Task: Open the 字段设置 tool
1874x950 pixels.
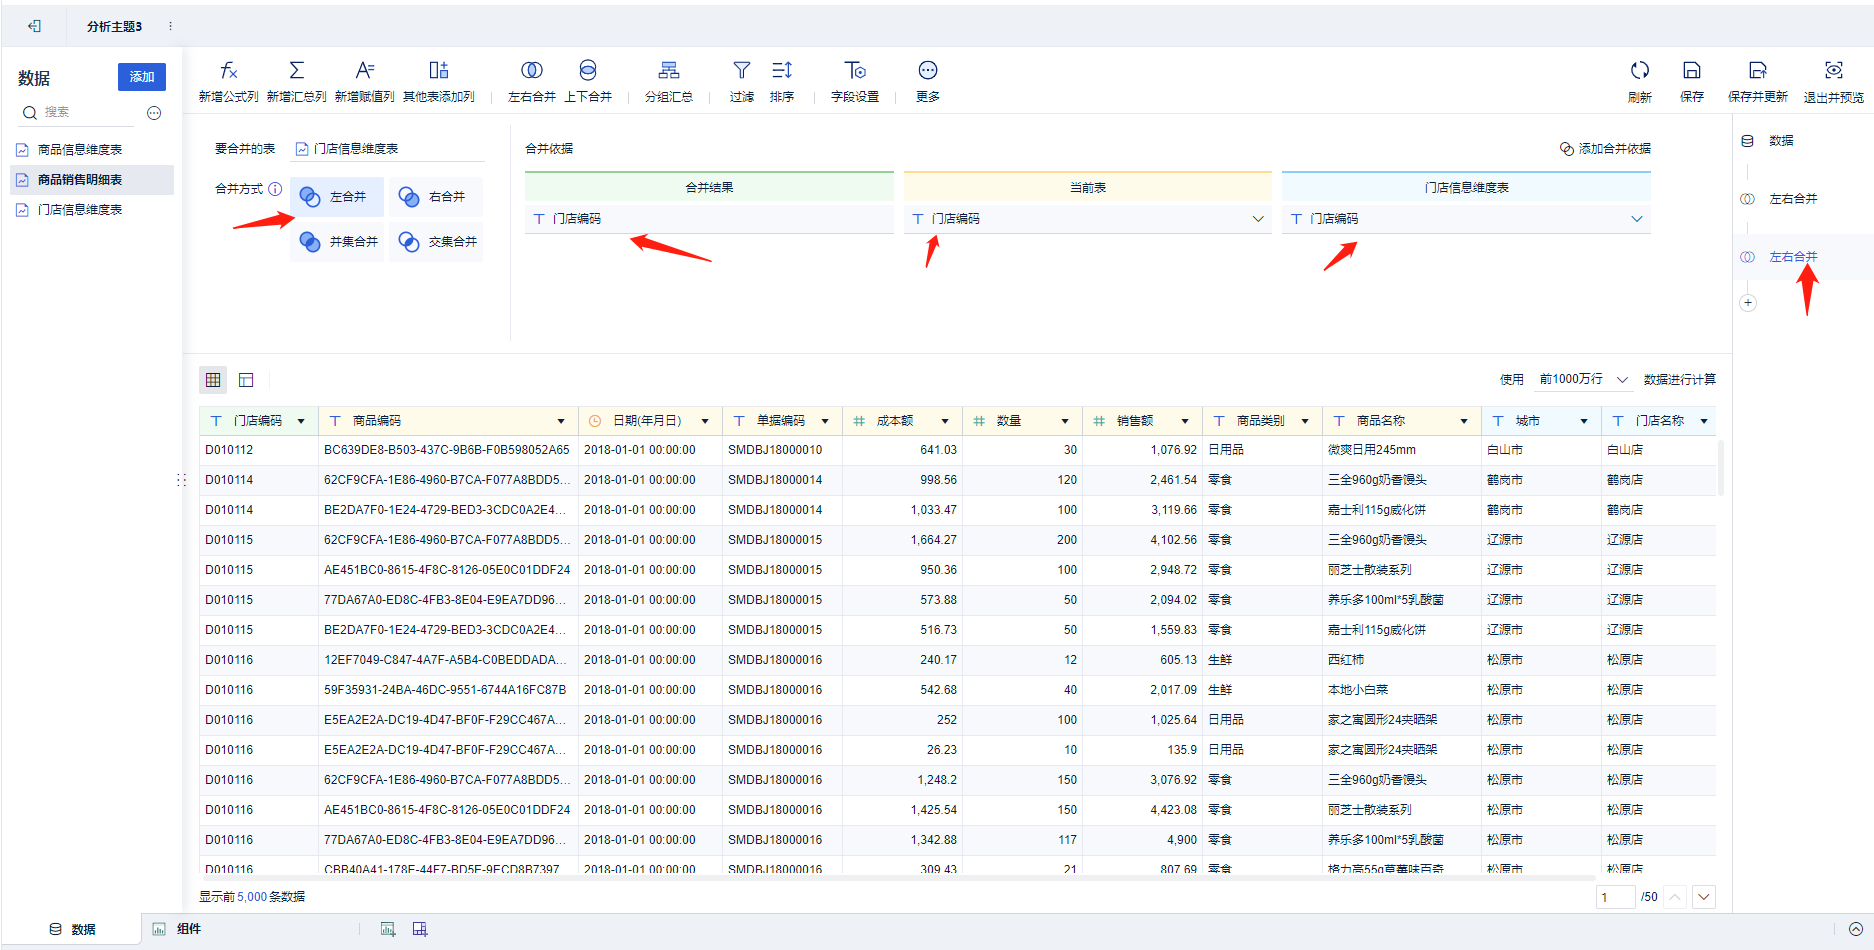Action: coord(854,71)
